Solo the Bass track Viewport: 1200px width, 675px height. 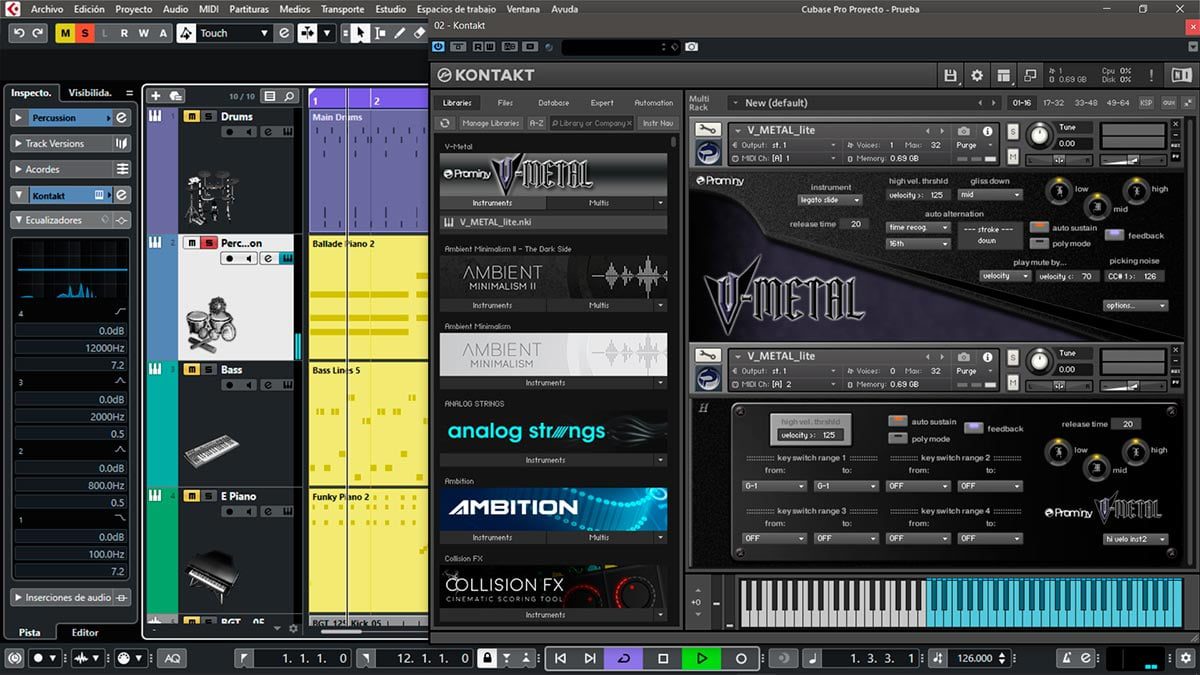pyautogui.click(x=208, y=369)
